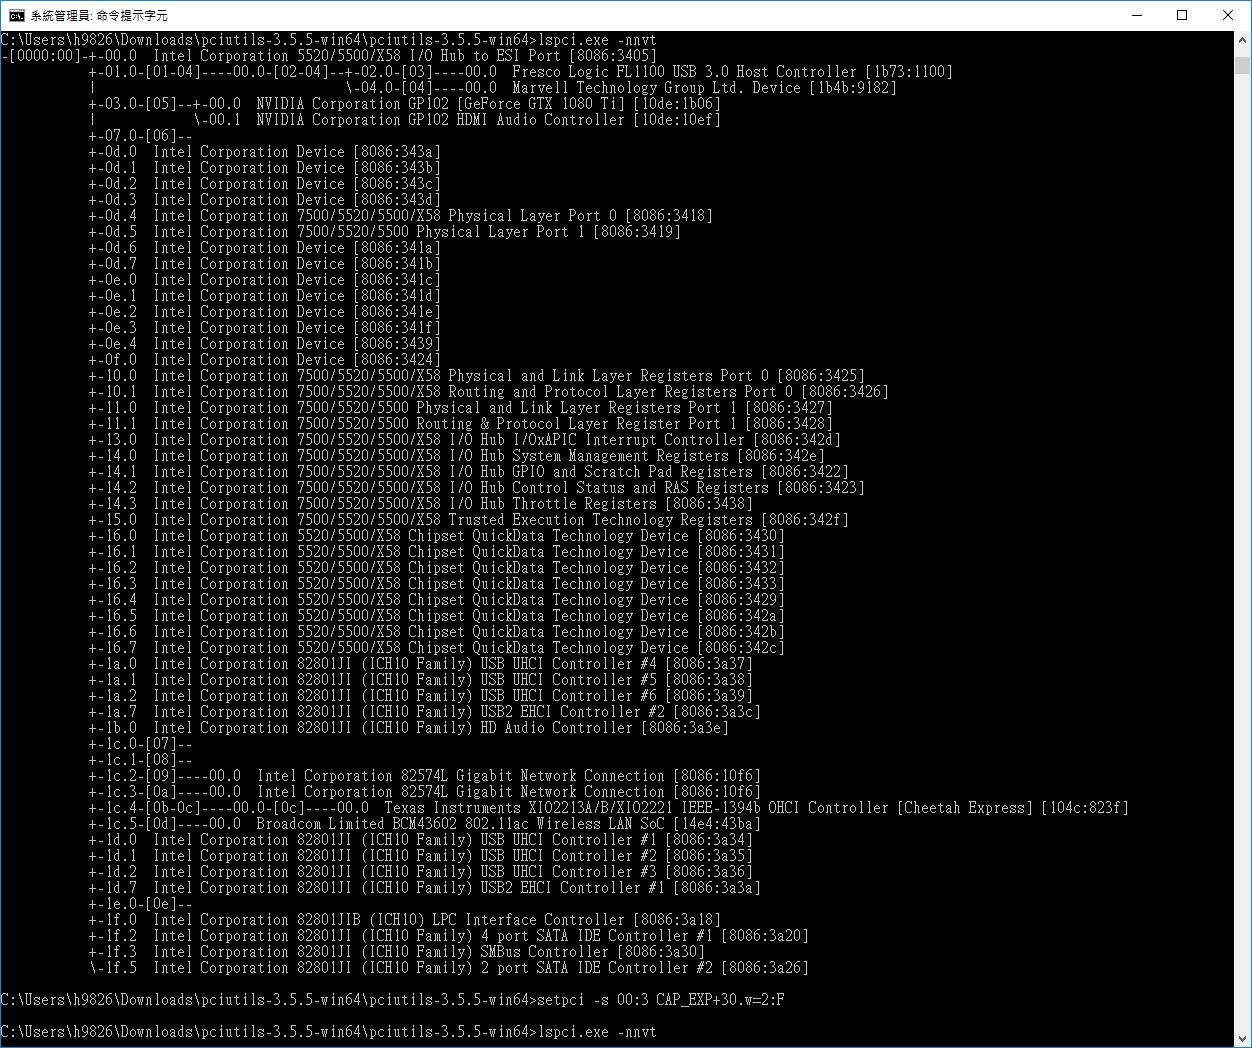
Task: Minimize the command prompt window
Action: [x=1137, y=15]
